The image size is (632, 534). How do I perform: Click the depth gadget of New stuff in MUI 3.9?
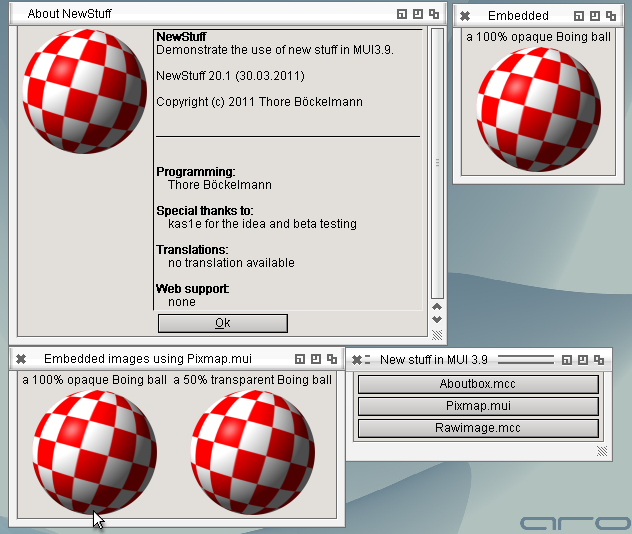(x=599, y=359)
